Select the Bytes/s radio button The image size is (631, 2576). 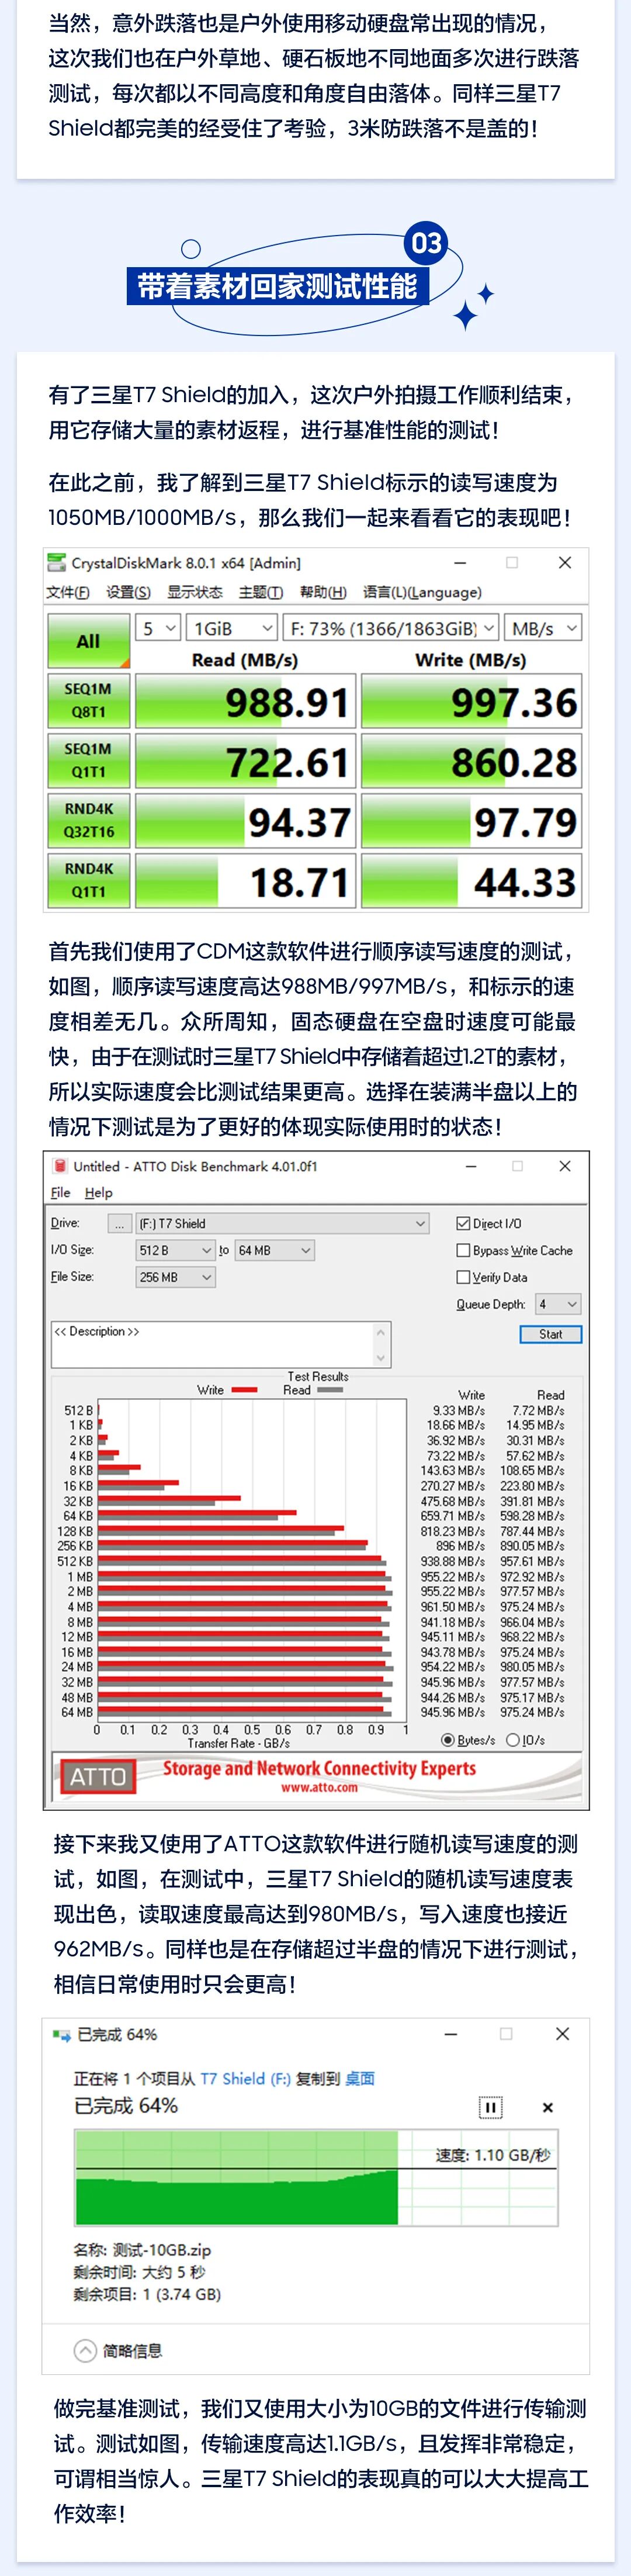(x=448, y=1740)
